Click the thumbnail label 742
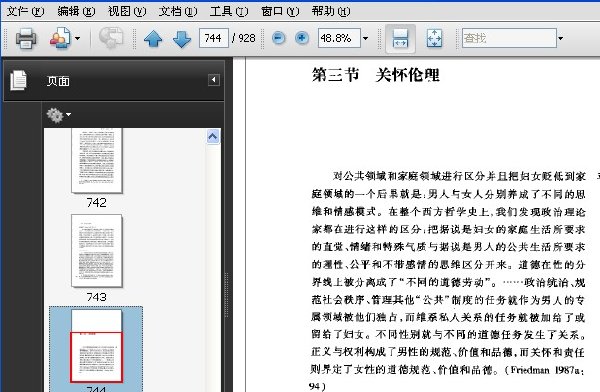 [96, 203]
